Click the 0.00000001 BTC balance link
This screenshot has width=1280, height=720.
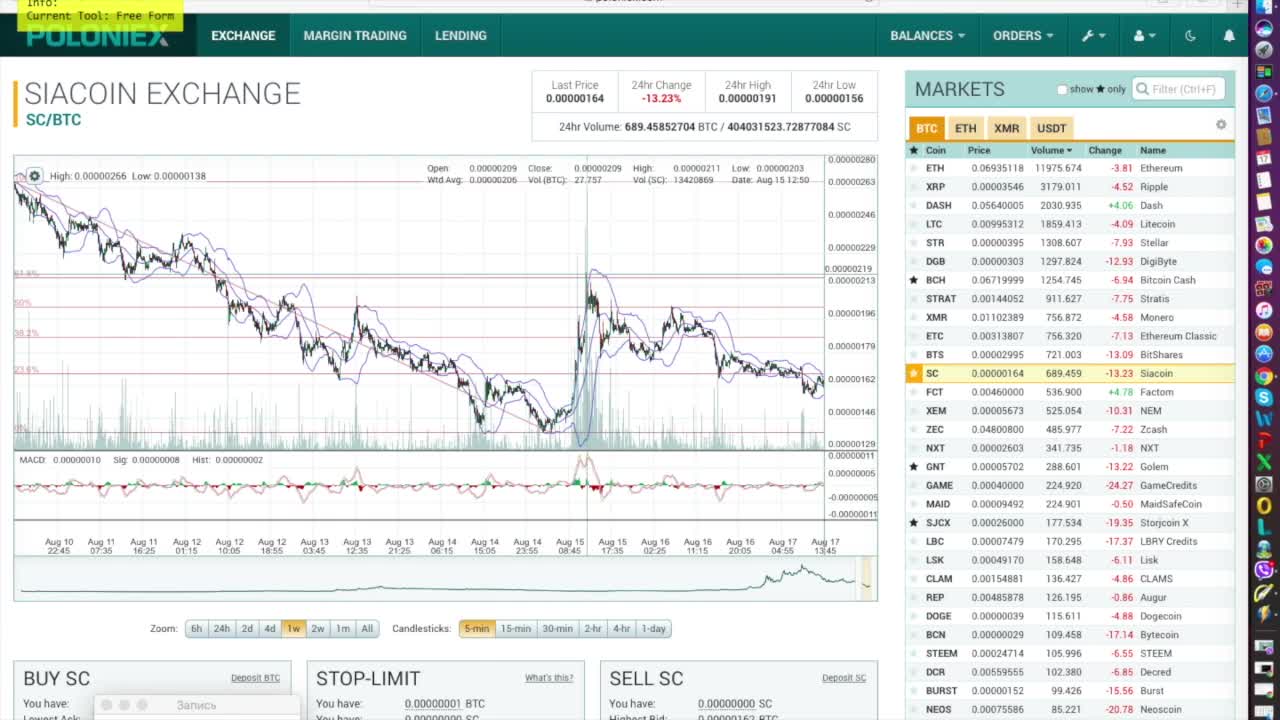pos(433,704)
